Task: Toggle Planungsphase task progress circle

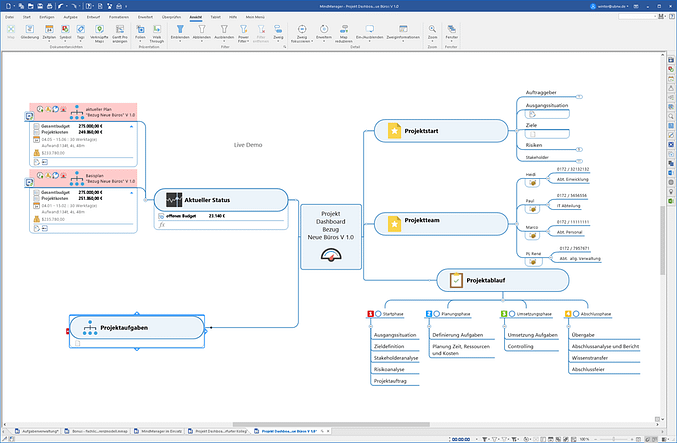Action: (x=437, y=314)
